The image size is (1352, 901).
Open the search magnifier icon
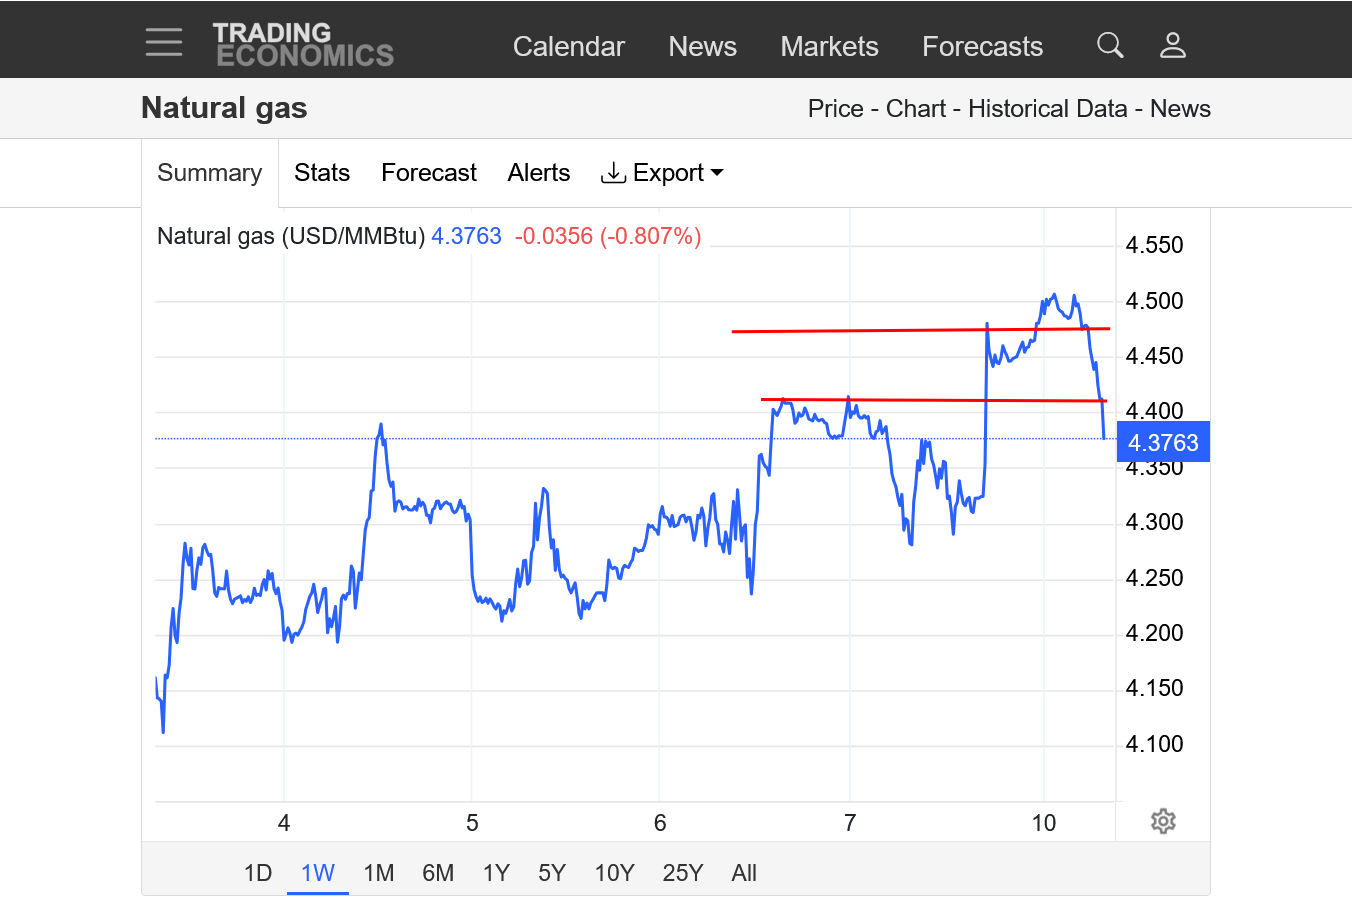pos(1110,45)
